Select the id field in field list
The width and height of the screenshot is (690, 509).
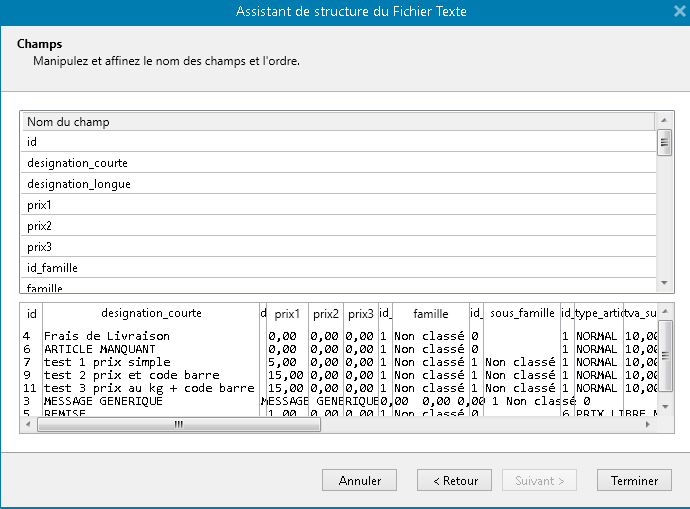point(338,142)
